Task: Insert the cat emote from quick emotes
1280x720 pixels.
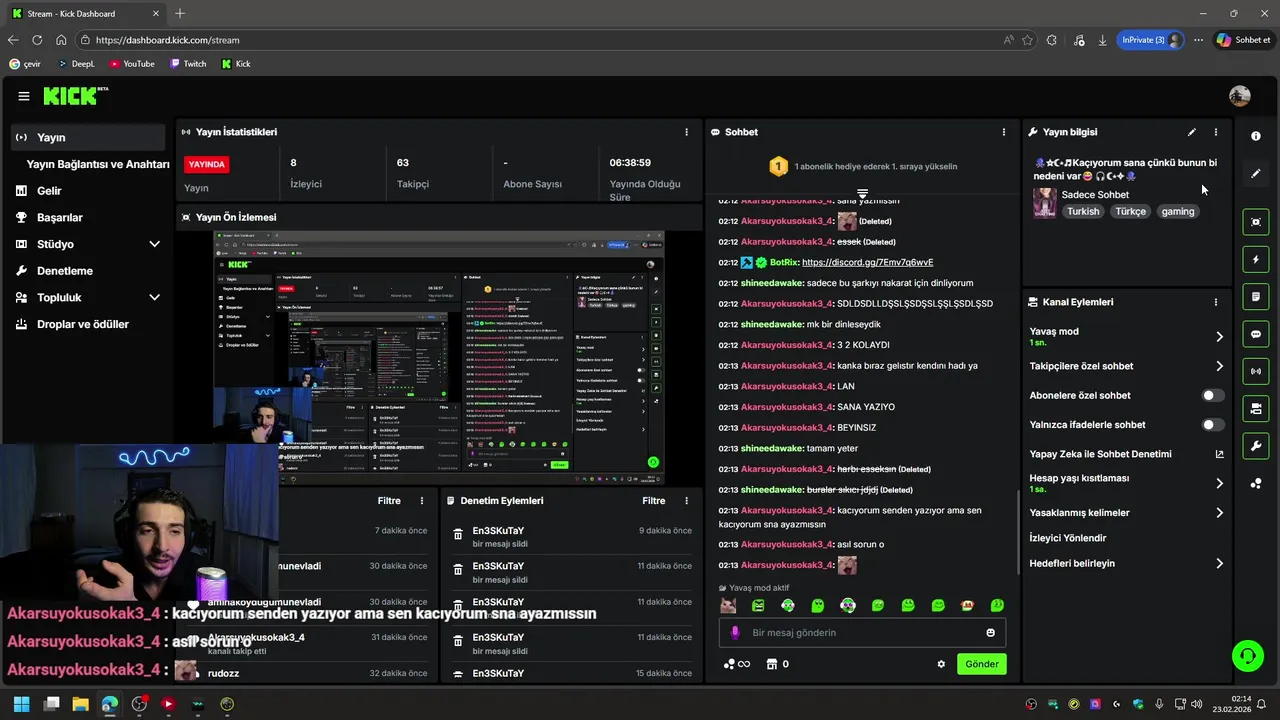Action: point(728,605)
